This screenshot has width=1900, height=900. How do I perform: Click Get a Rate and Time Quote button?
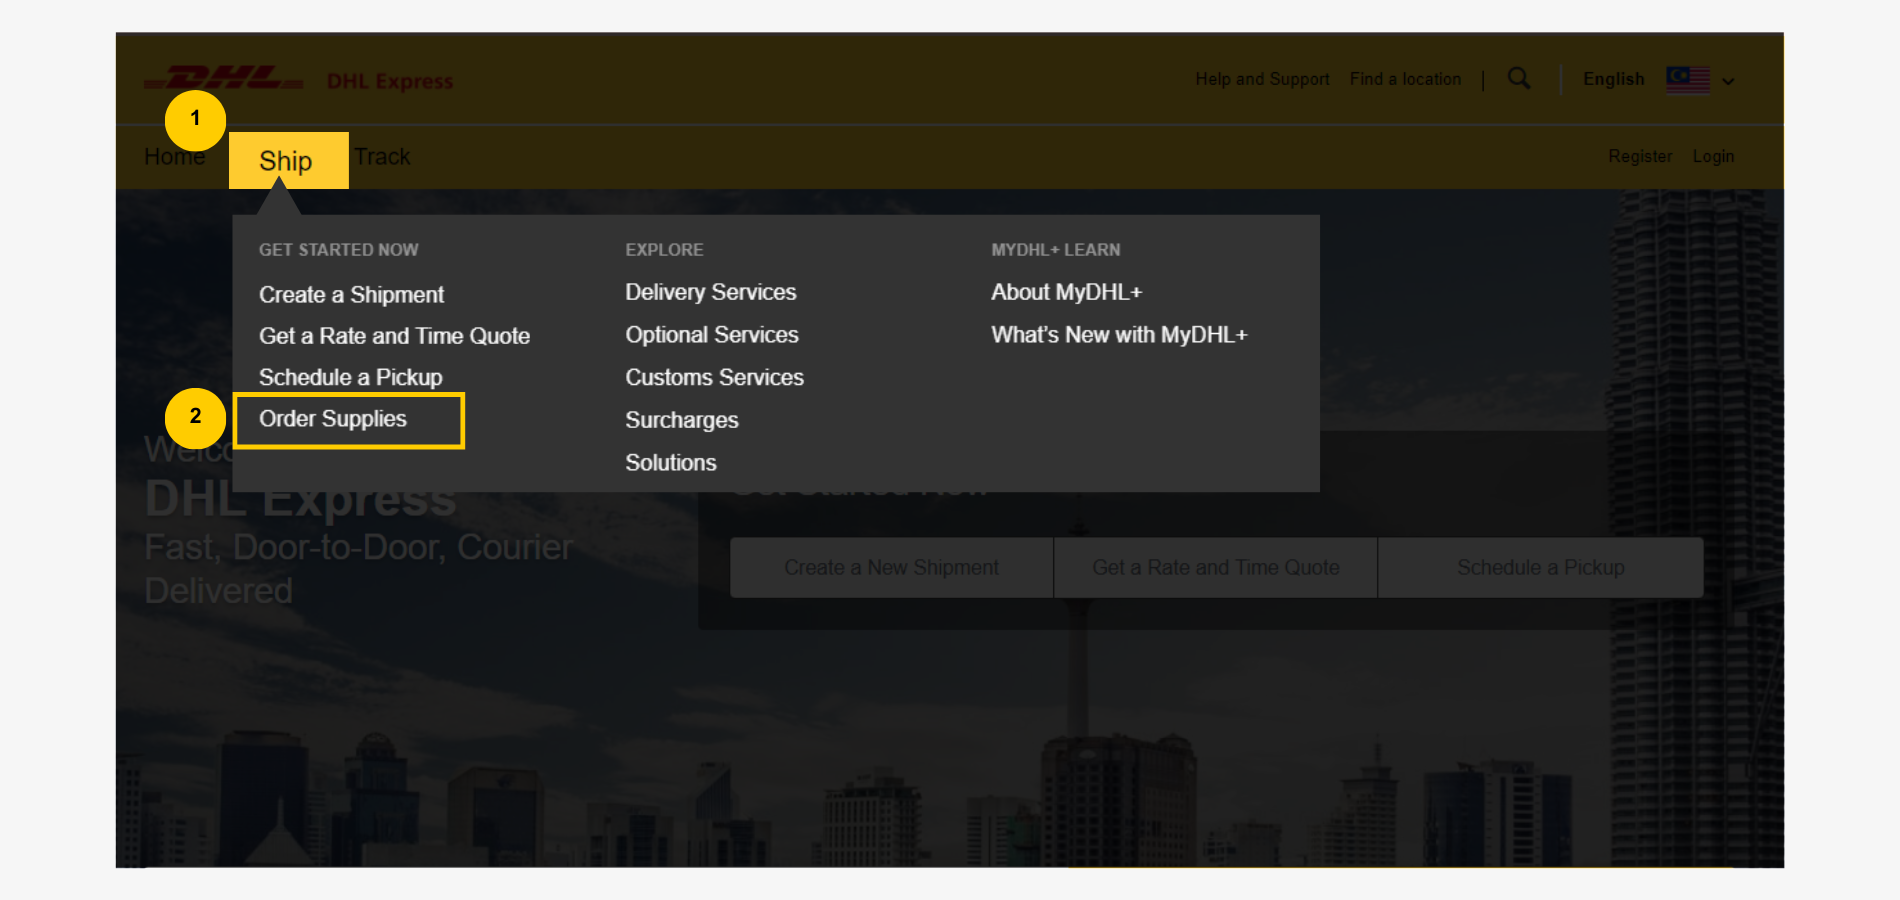tap(1216, 568)
